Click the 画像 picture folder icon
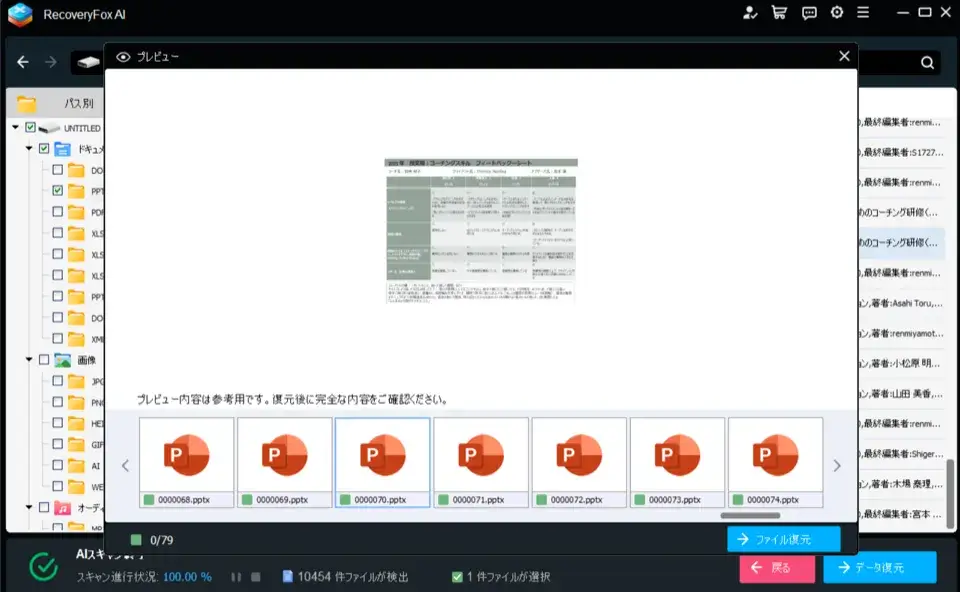Screen dimensions: 960x592 [62, 361]
